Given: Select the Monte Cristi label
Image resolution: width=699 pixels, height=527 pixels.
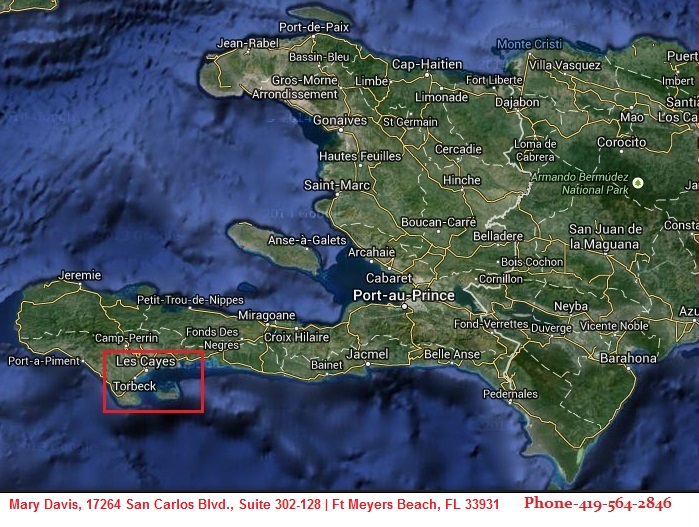Looking at the screenshot, I should coord(527,44).
